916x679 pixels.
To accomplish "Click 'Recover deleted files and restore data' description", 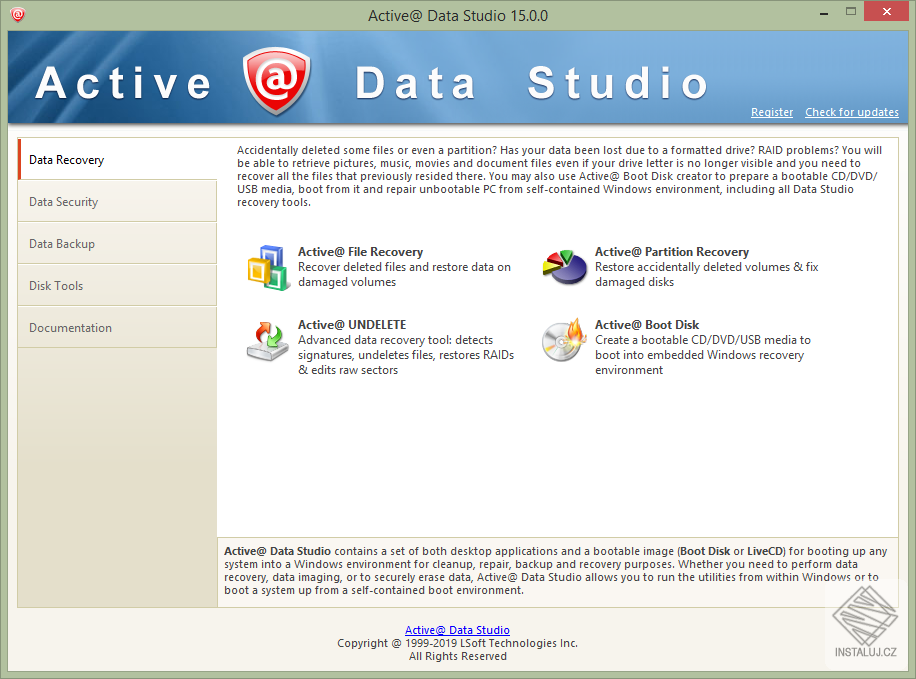I will [x=404, y=275].
